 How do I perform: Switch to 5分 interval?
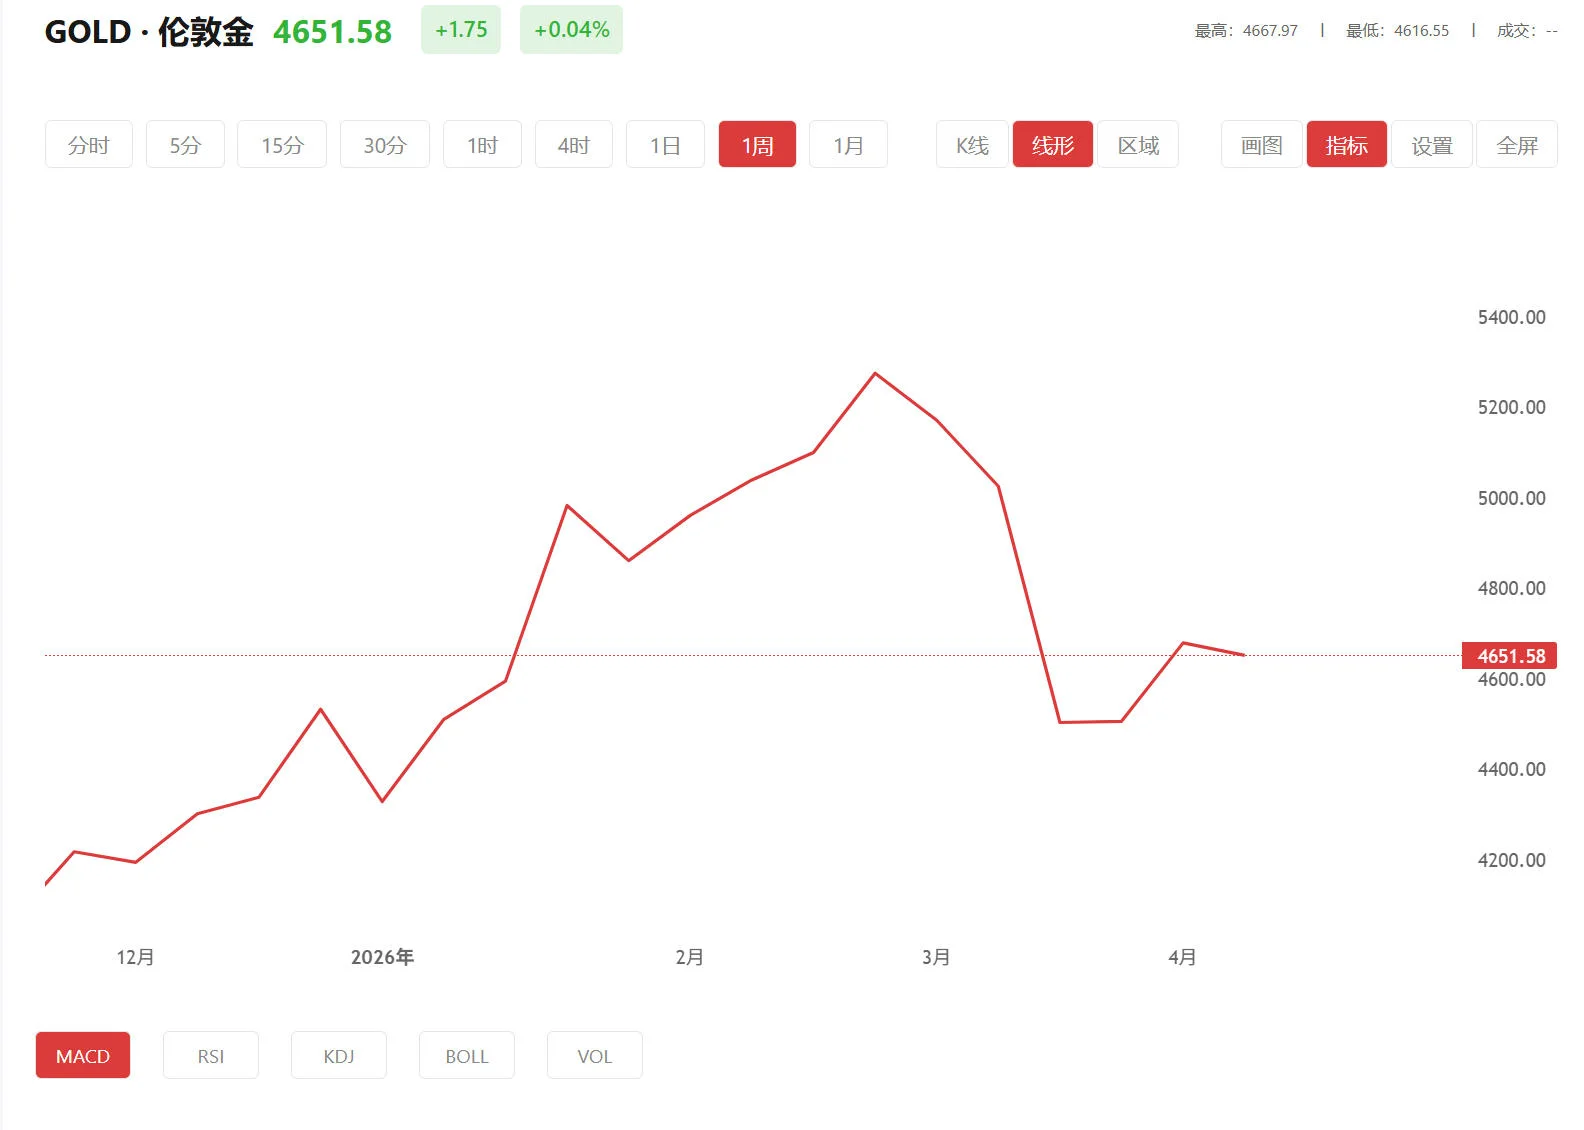[185, 145]
